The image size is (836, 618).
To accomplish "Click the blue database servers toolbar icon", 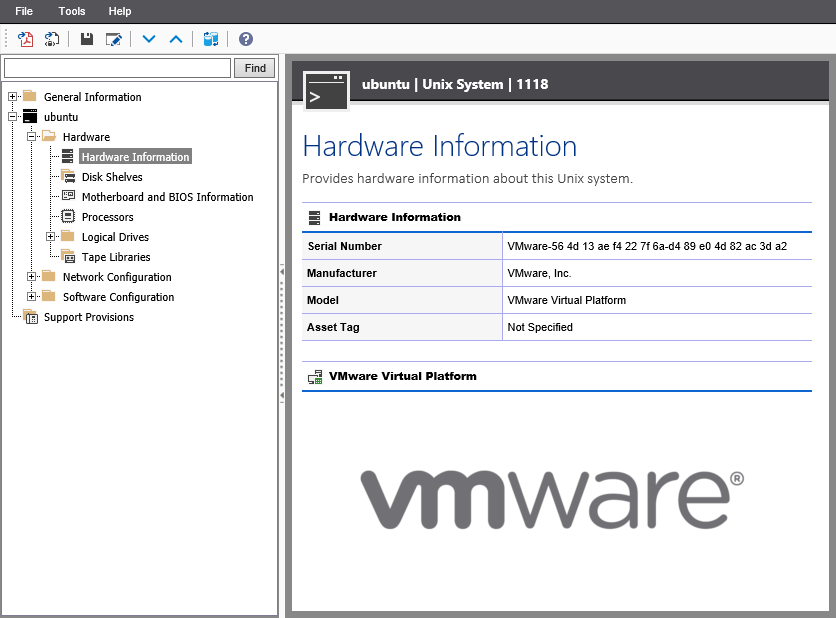I will (x=211, y=39).
